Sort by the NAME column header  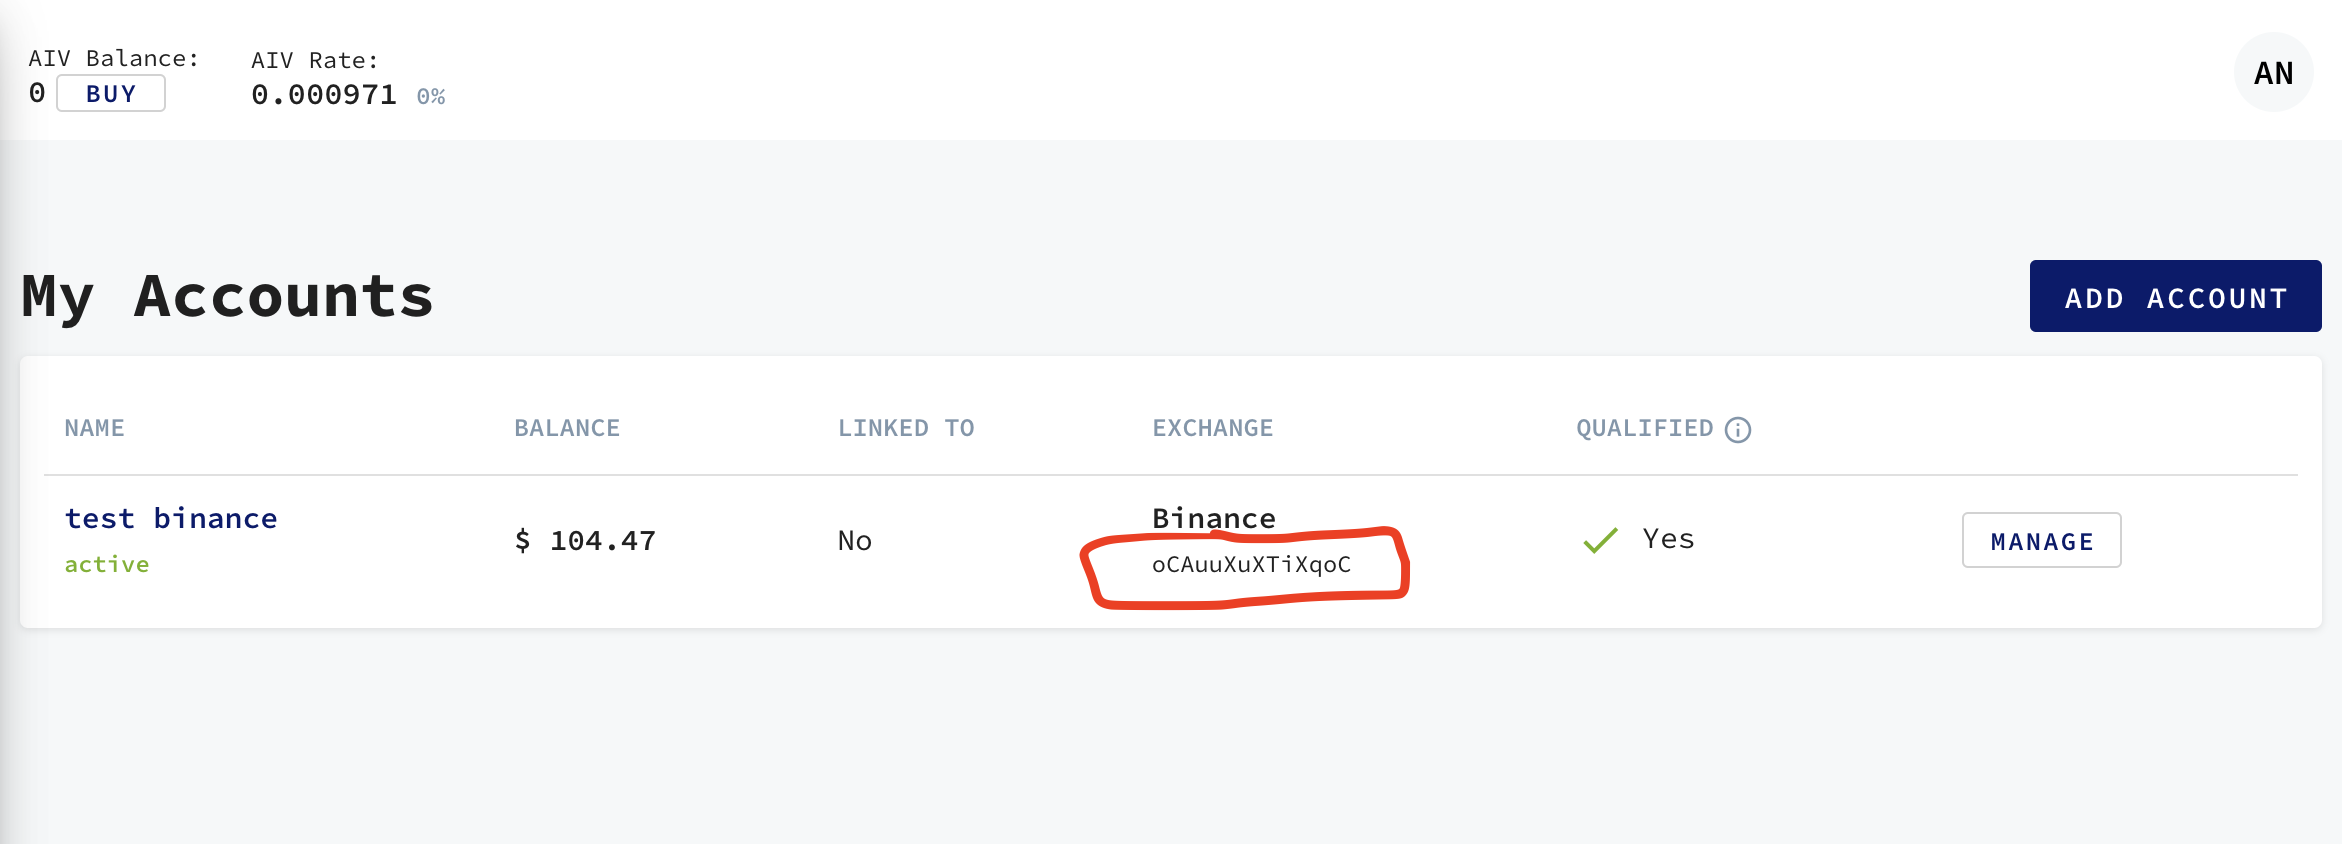(94, 428)
